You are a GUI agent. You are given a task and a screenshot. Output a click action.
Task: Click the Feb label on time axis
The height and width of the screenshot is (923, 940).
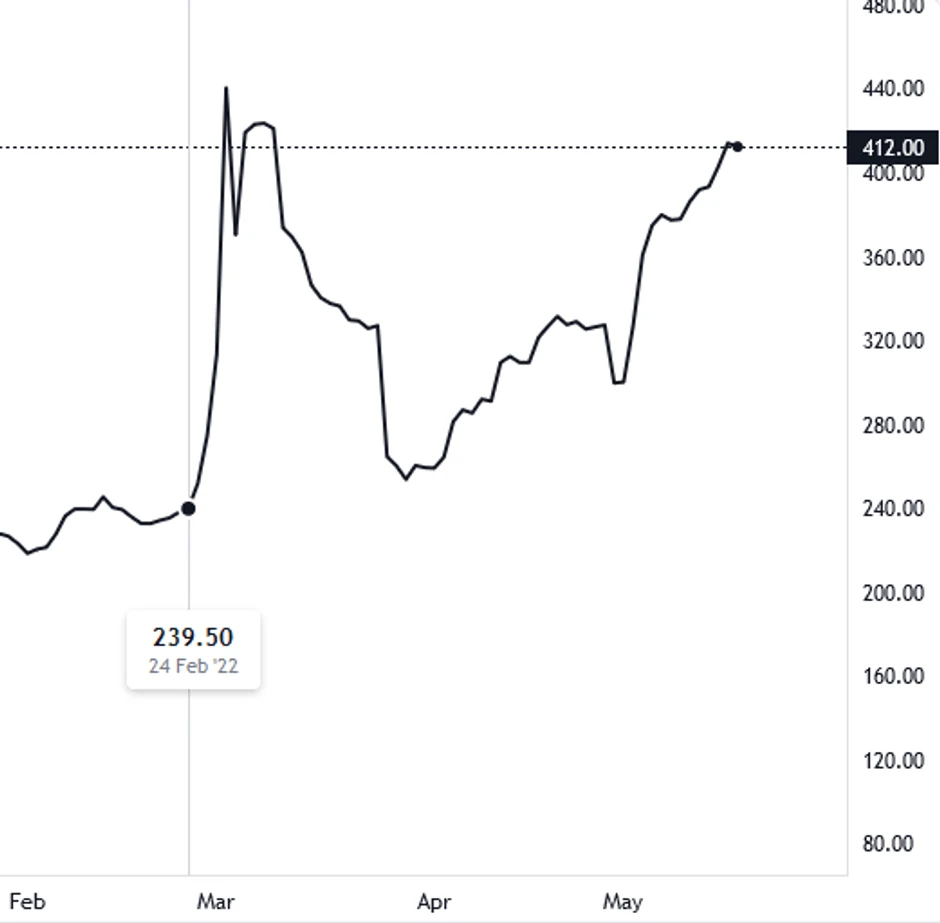[x=26, y=902]
